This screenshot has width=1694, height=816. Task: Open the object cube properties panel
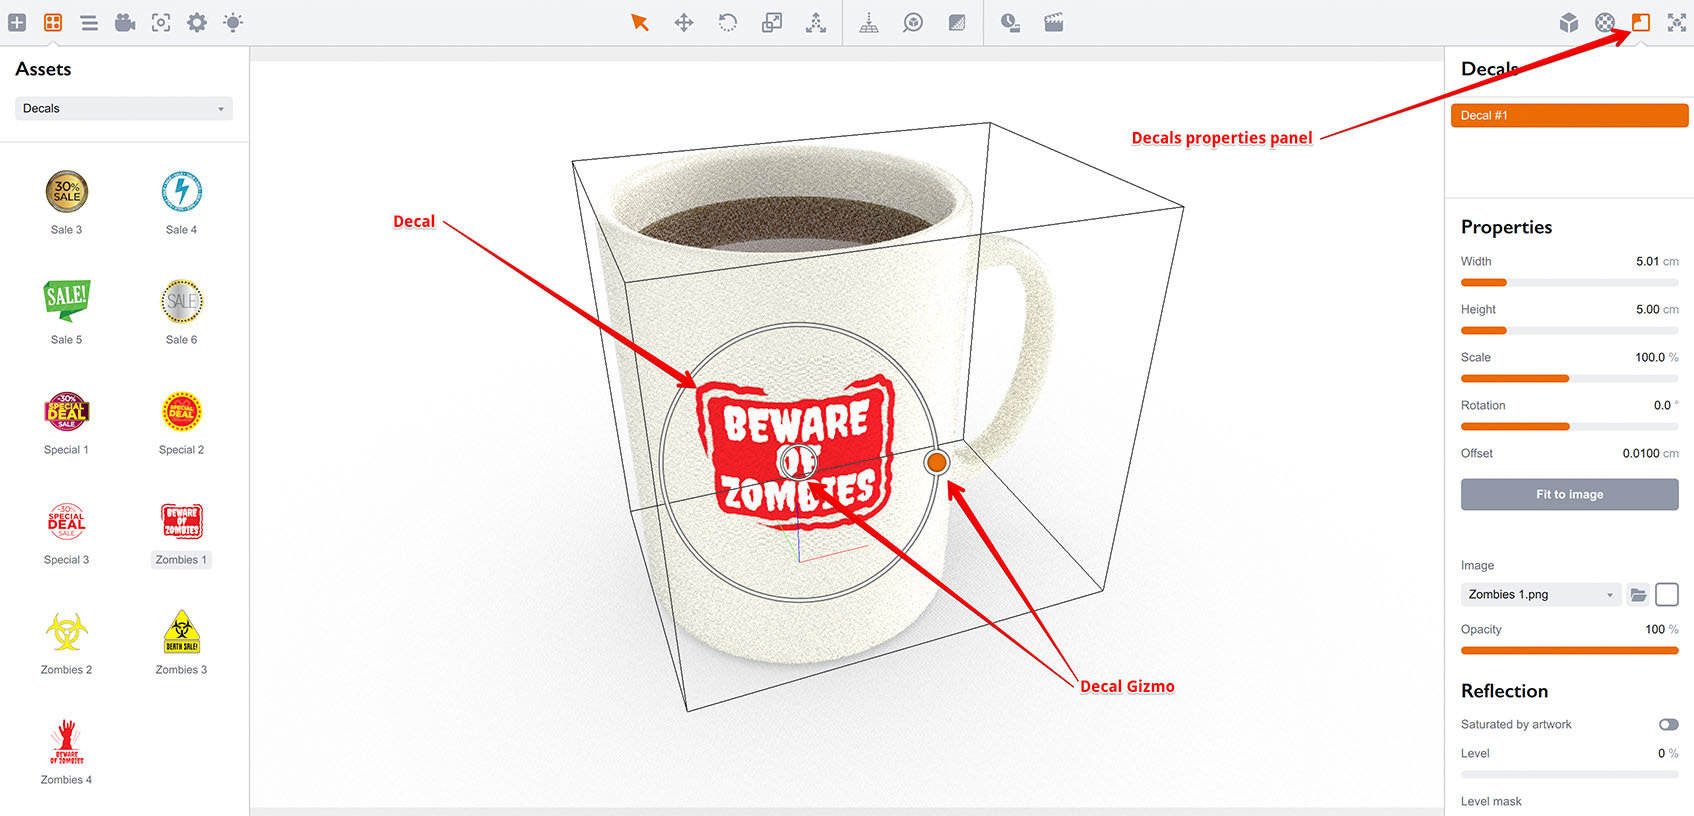1569,22
